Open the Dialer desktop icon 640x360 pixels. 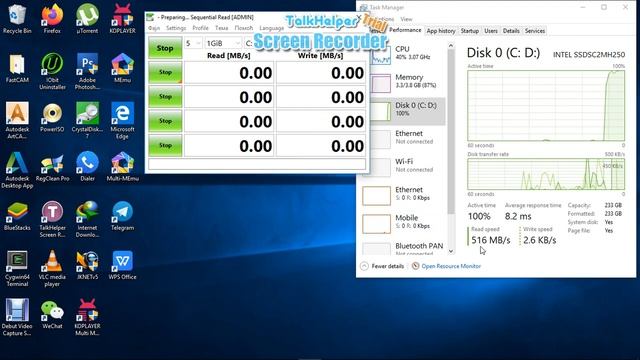87,167
